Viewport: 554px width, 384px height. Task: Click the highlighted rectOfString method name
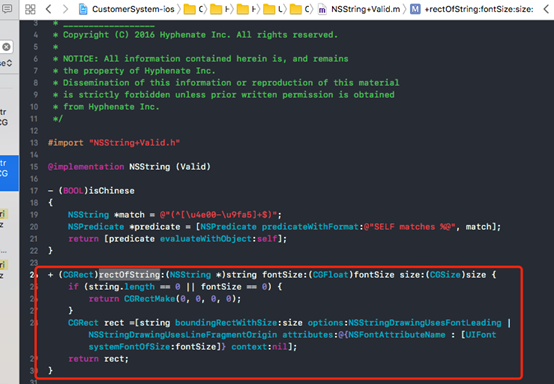pyautogui.click(x=129, y=275)
